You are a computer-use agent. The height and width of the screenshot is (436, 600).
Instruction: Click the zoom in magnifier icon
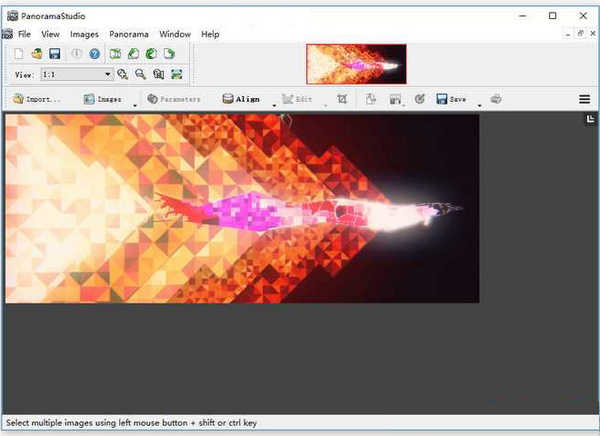pyautogui.click(x=122, y=74)
